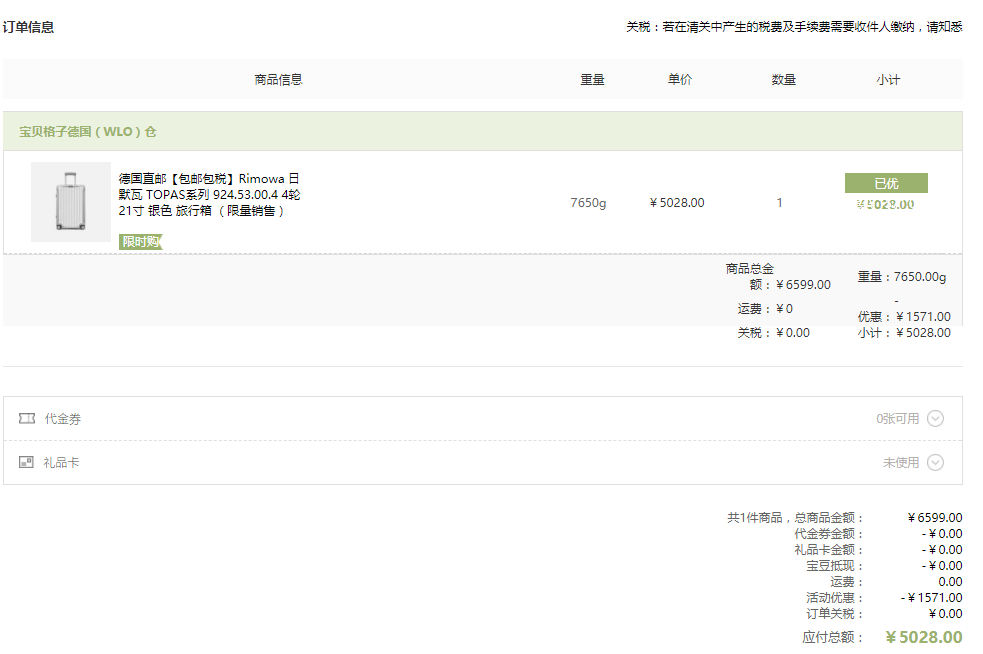The height and width of the screenshot is (654, 983).
Task: Click the 应付总额 label
Action: [833, 638]
